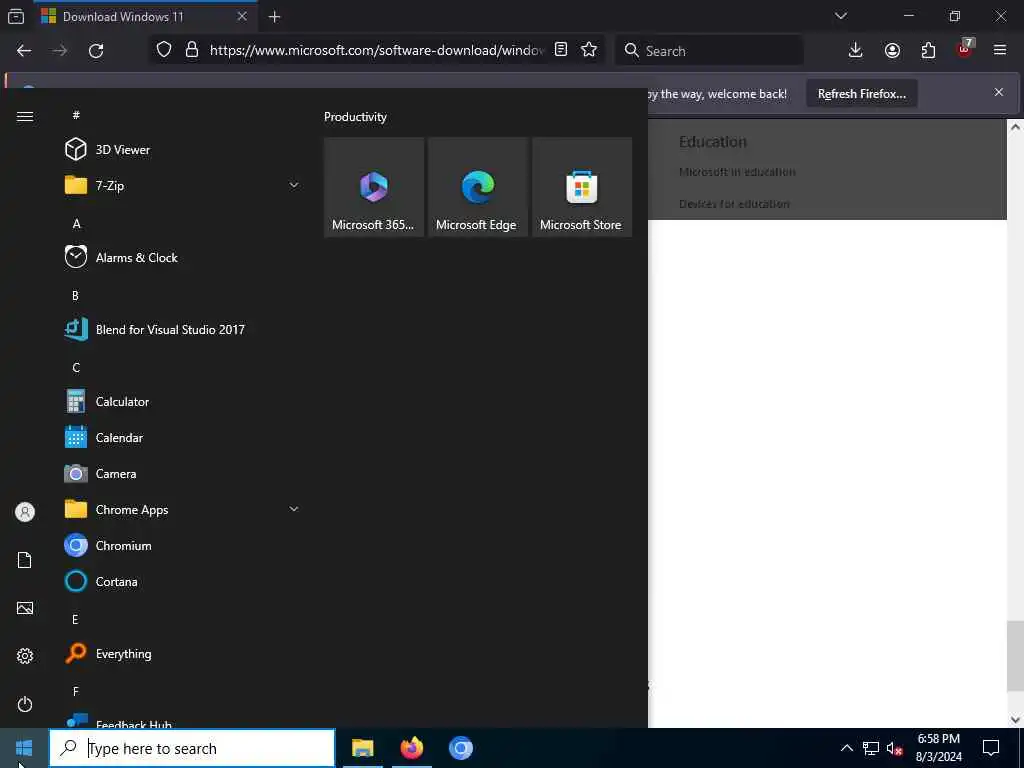Open Settings gear in Start sidebar
This screenshot has height=768, width=1024.
[25, 656]
